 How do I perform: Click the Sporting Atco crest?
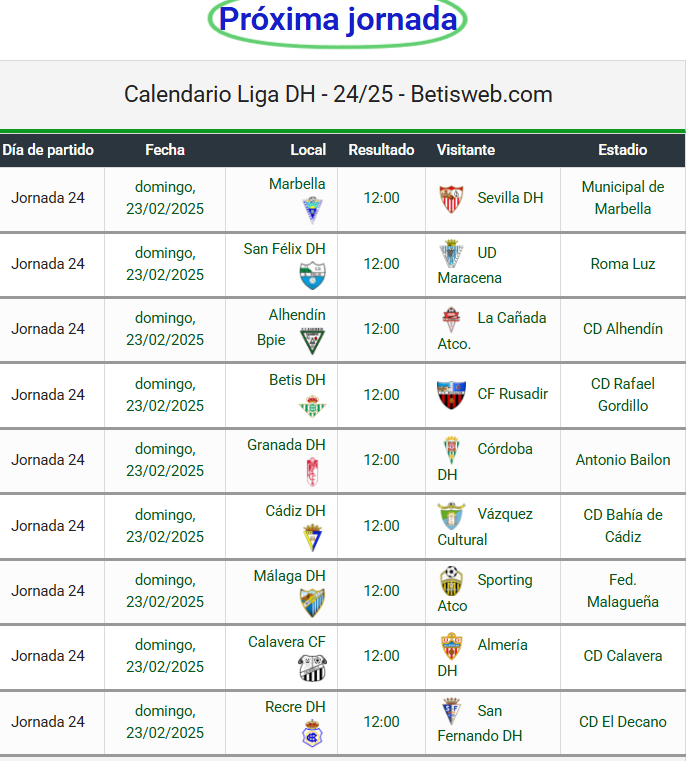tap(451, 581)
